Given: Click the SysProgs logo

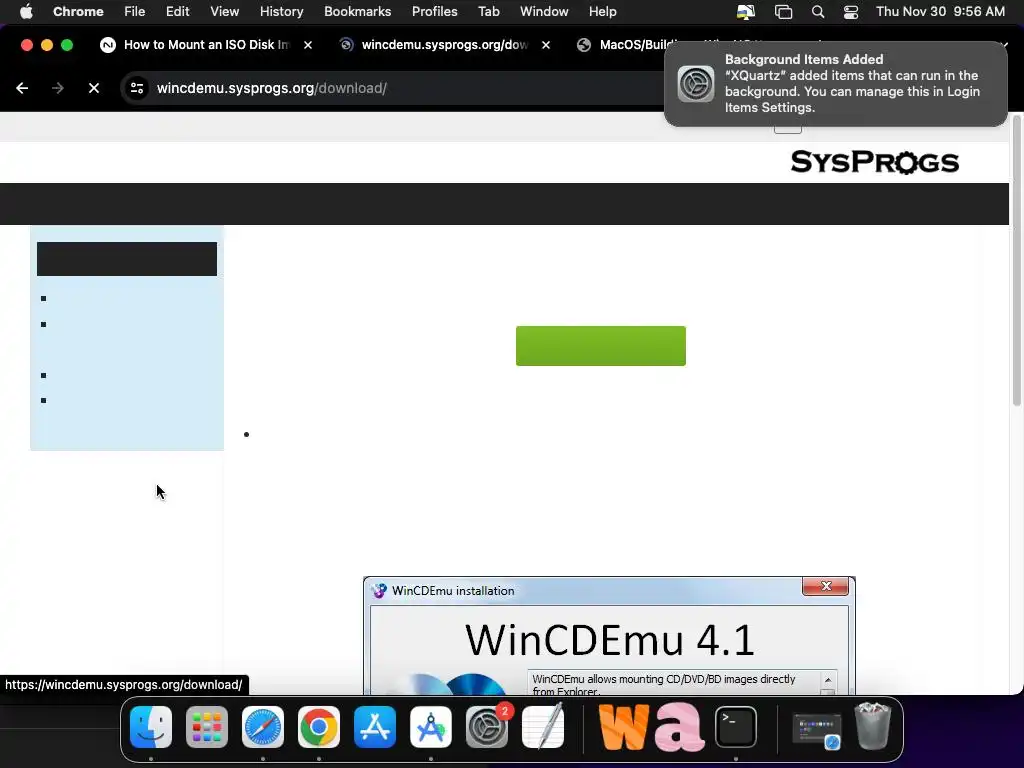Looking at the screenshot, I should point(874,162).
